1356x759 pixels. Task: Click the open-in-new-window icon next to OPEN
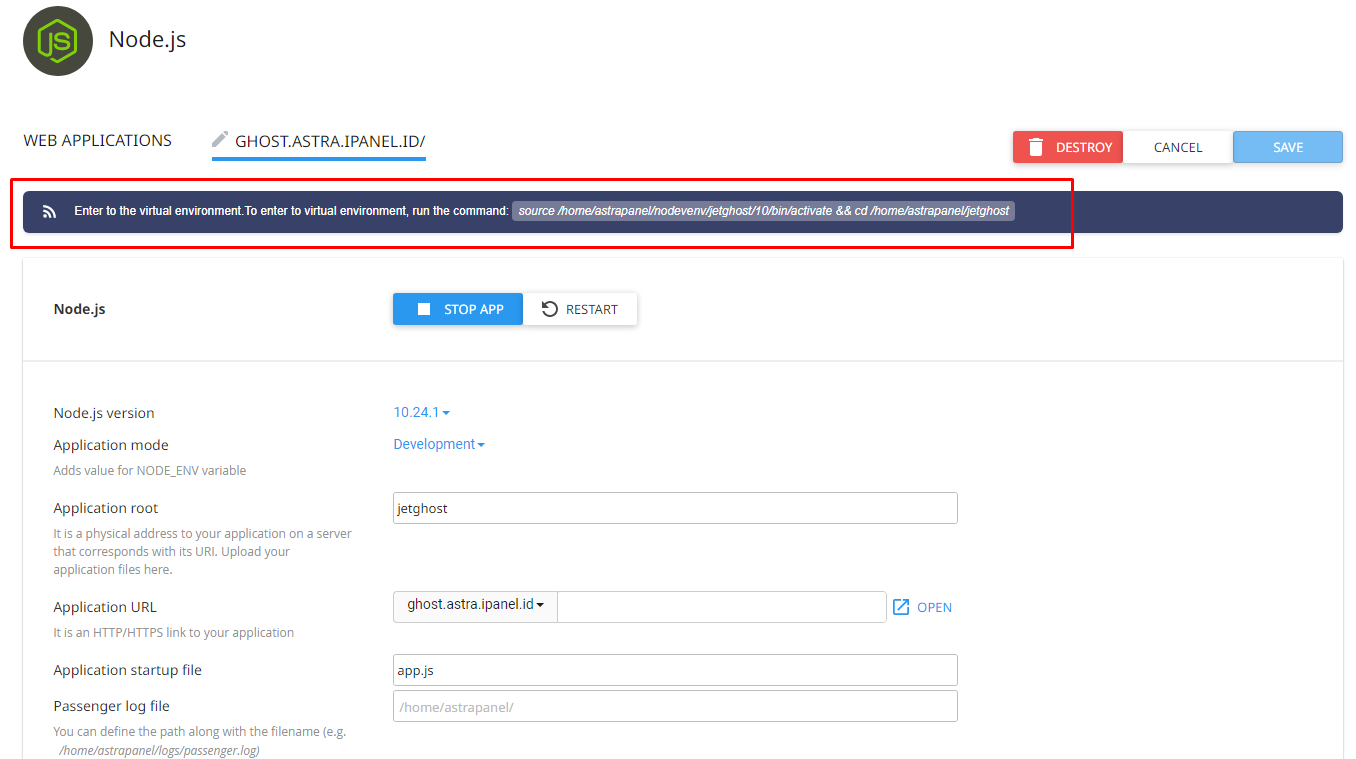point(901,607)
